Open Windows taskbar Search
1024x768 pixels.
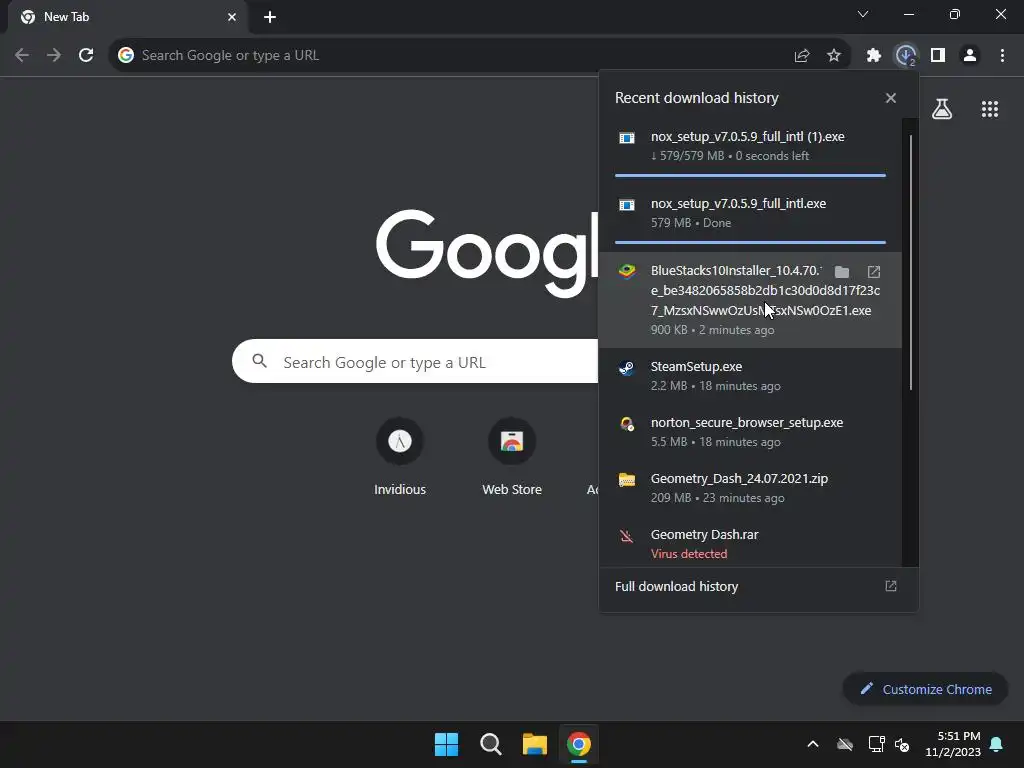[490, 744]
